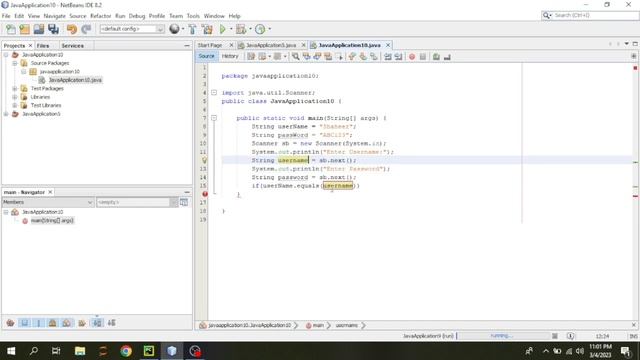The image size is (640, 360).
Task: Click username breadcrumb in editor bottom bar
Action: tap(347, 325)
